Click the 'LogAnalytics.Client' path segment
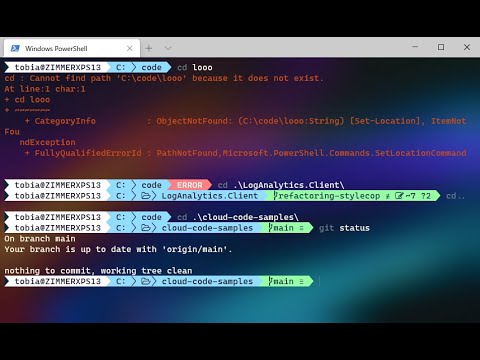 pos(210,196)
